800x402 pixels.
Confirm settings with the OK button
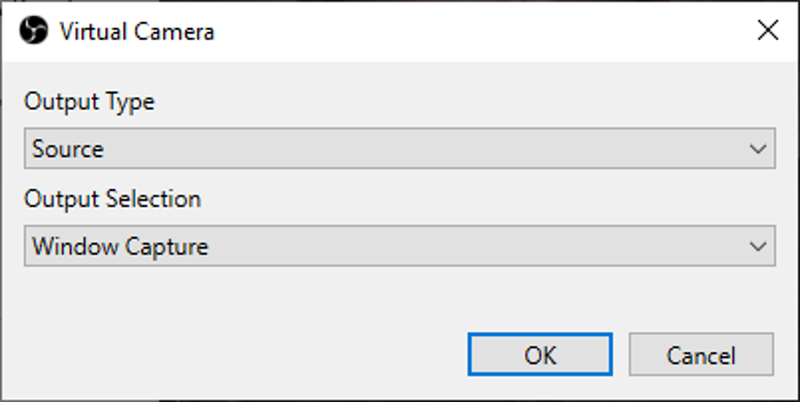(540, 355)
